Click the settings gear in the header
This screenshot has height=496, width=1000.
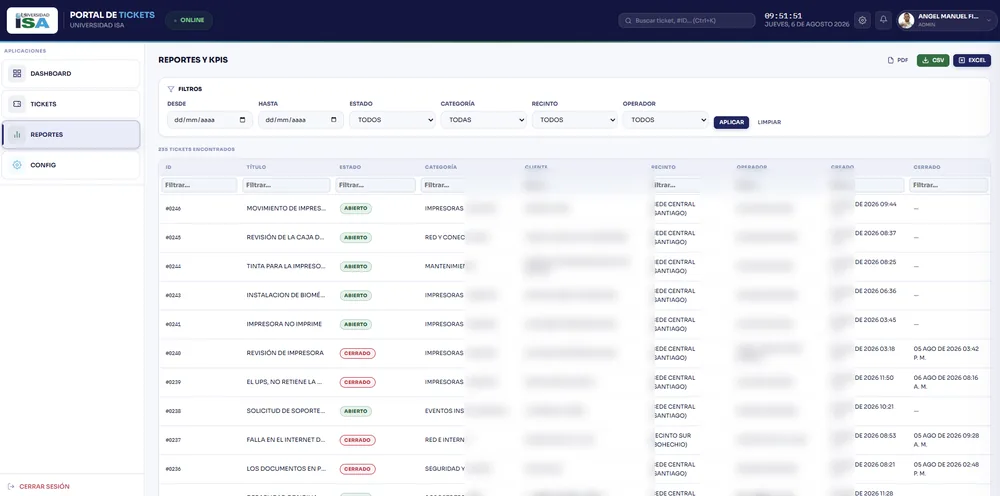[x=862, y=20]
